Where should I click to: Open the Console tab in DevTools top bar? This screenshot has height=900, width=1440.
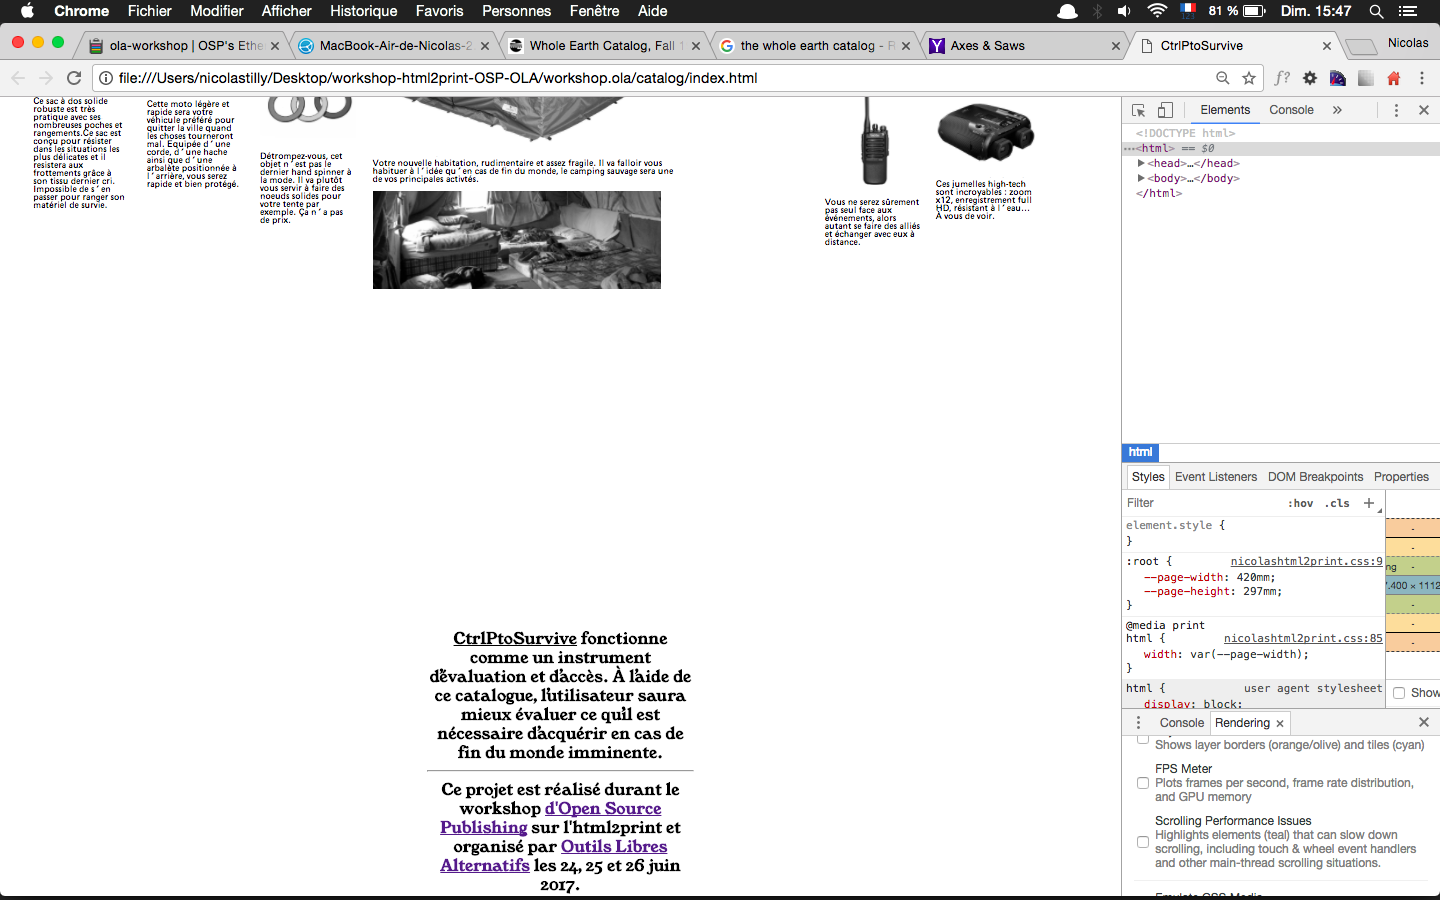[1291, 110]
